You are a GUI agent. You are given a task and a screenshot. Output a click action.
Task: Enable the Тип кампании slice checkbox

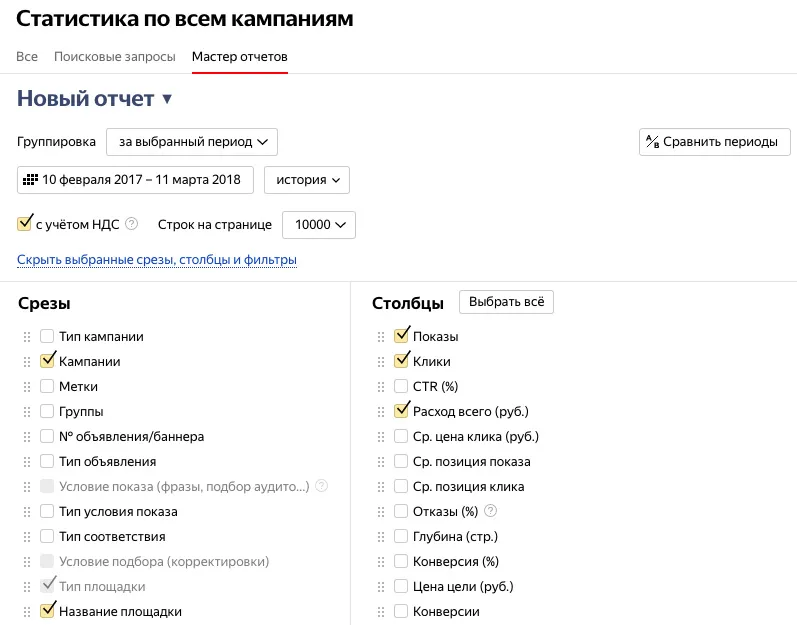(47, 336)
